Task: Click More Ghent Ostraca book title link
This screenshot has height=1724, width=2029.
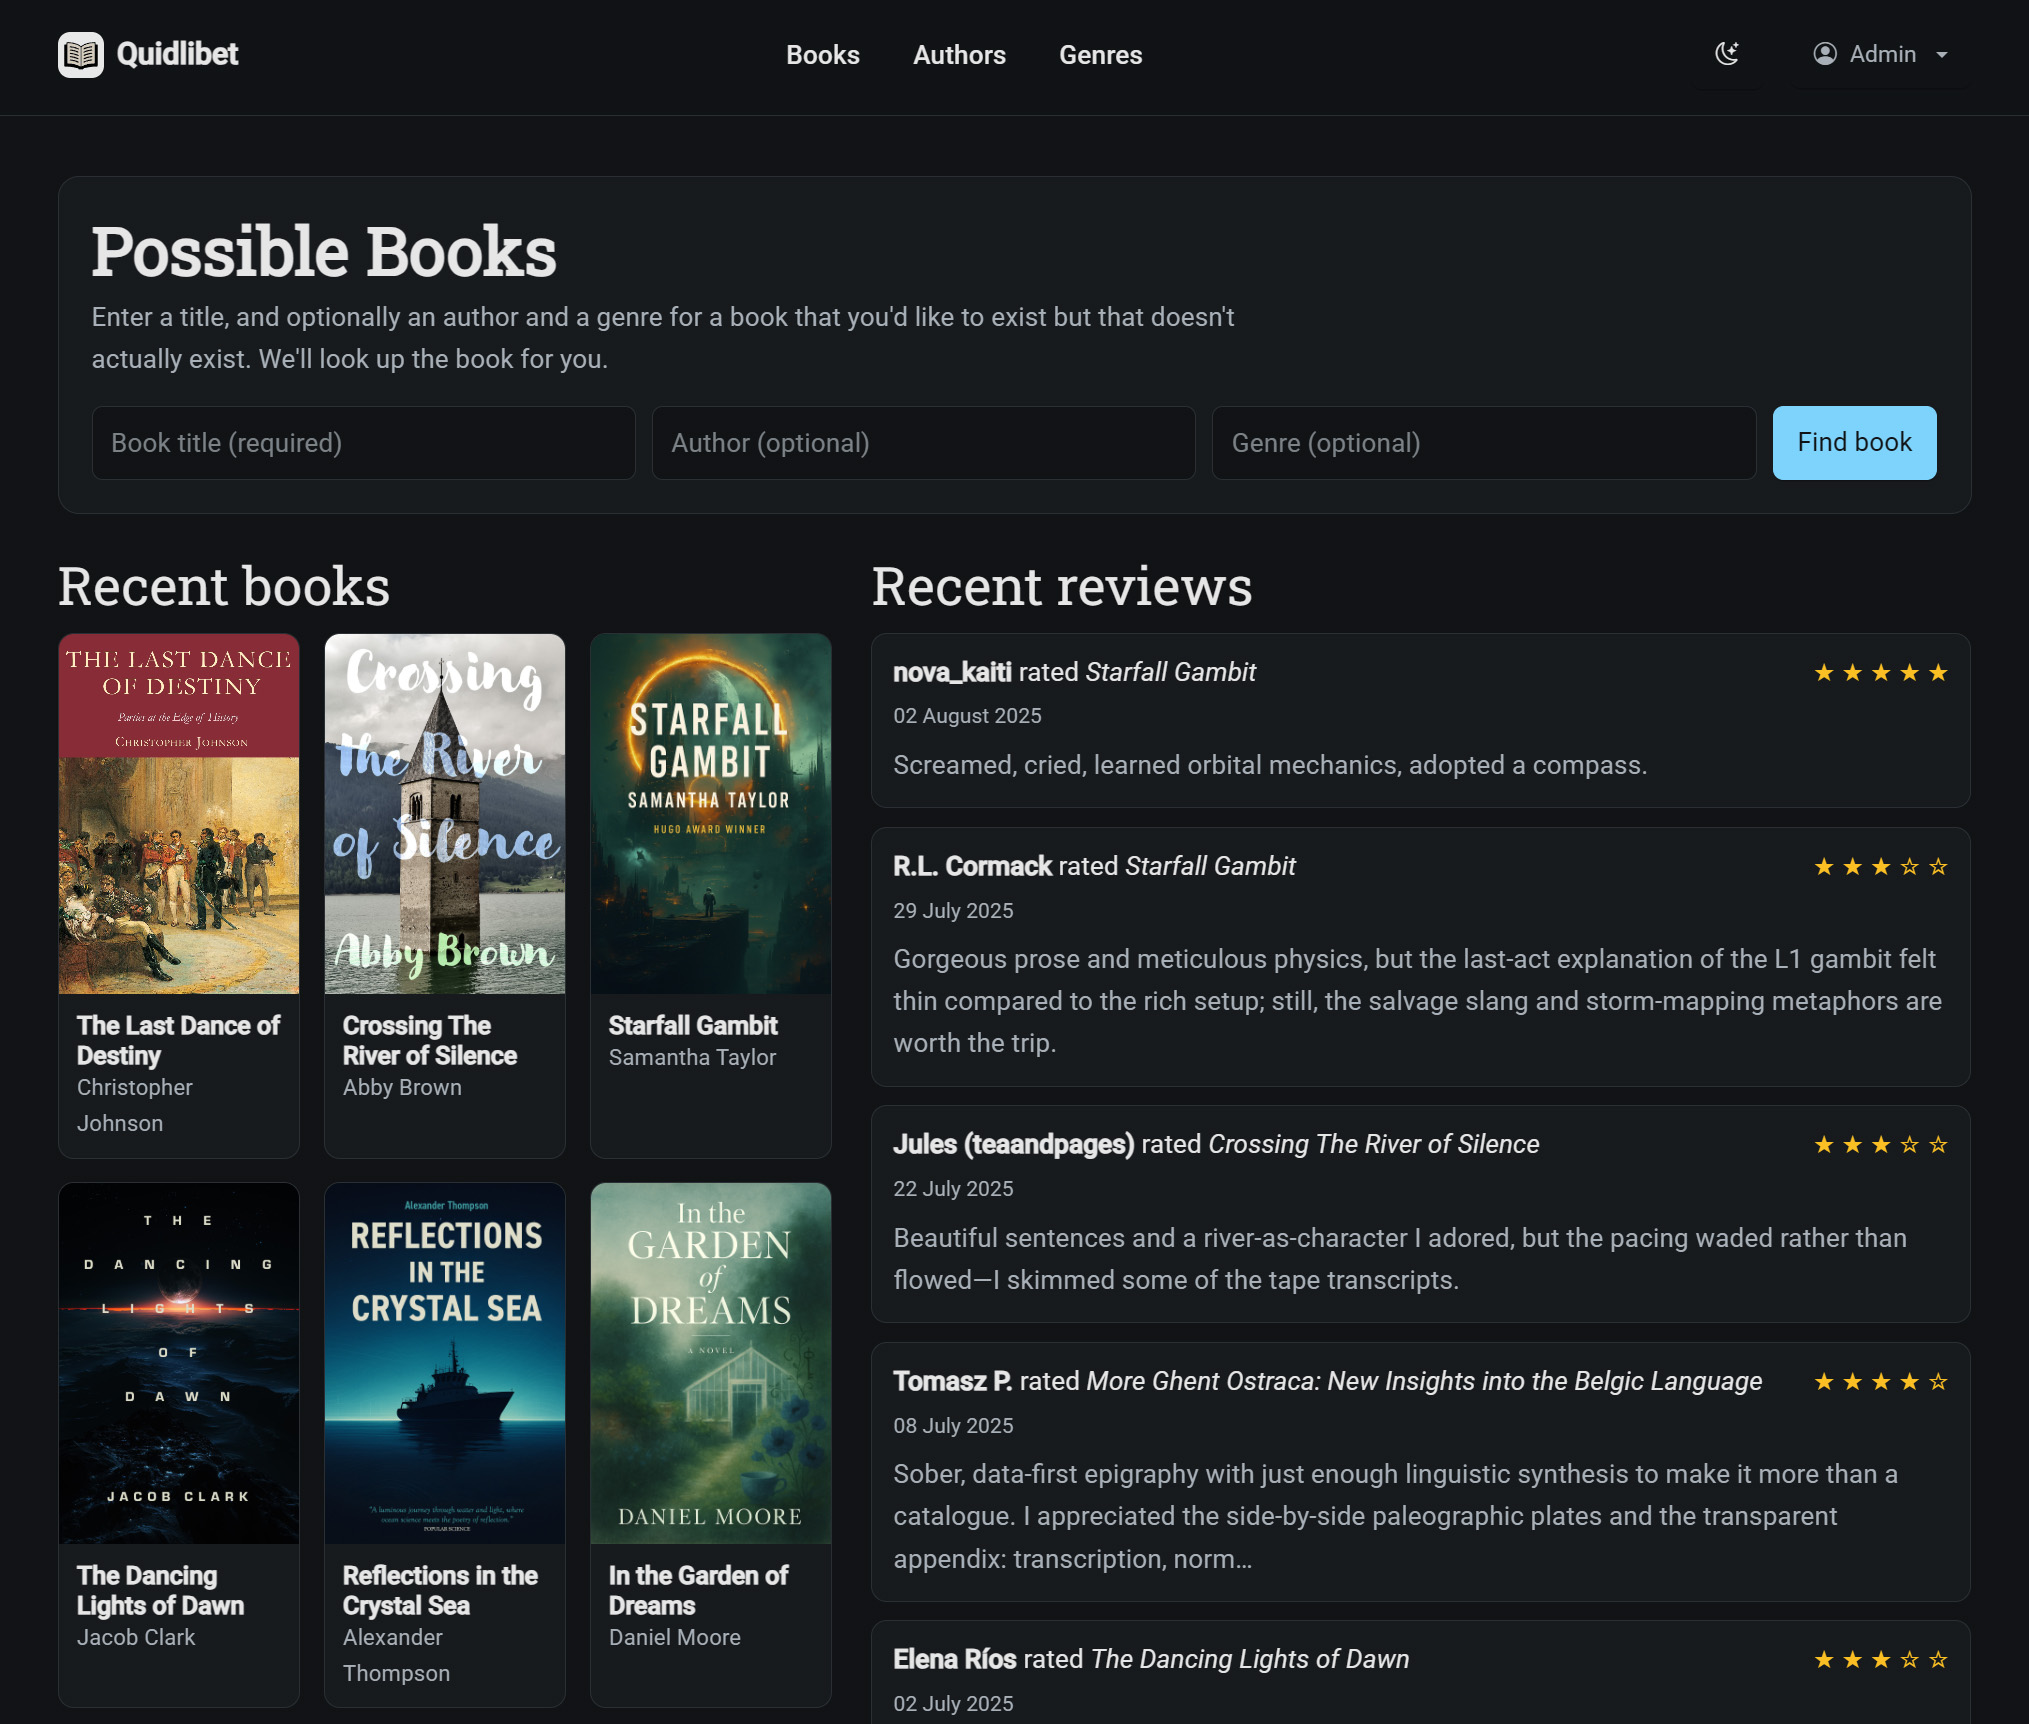Action: pyautogui.click(x=1424, y=1381)
